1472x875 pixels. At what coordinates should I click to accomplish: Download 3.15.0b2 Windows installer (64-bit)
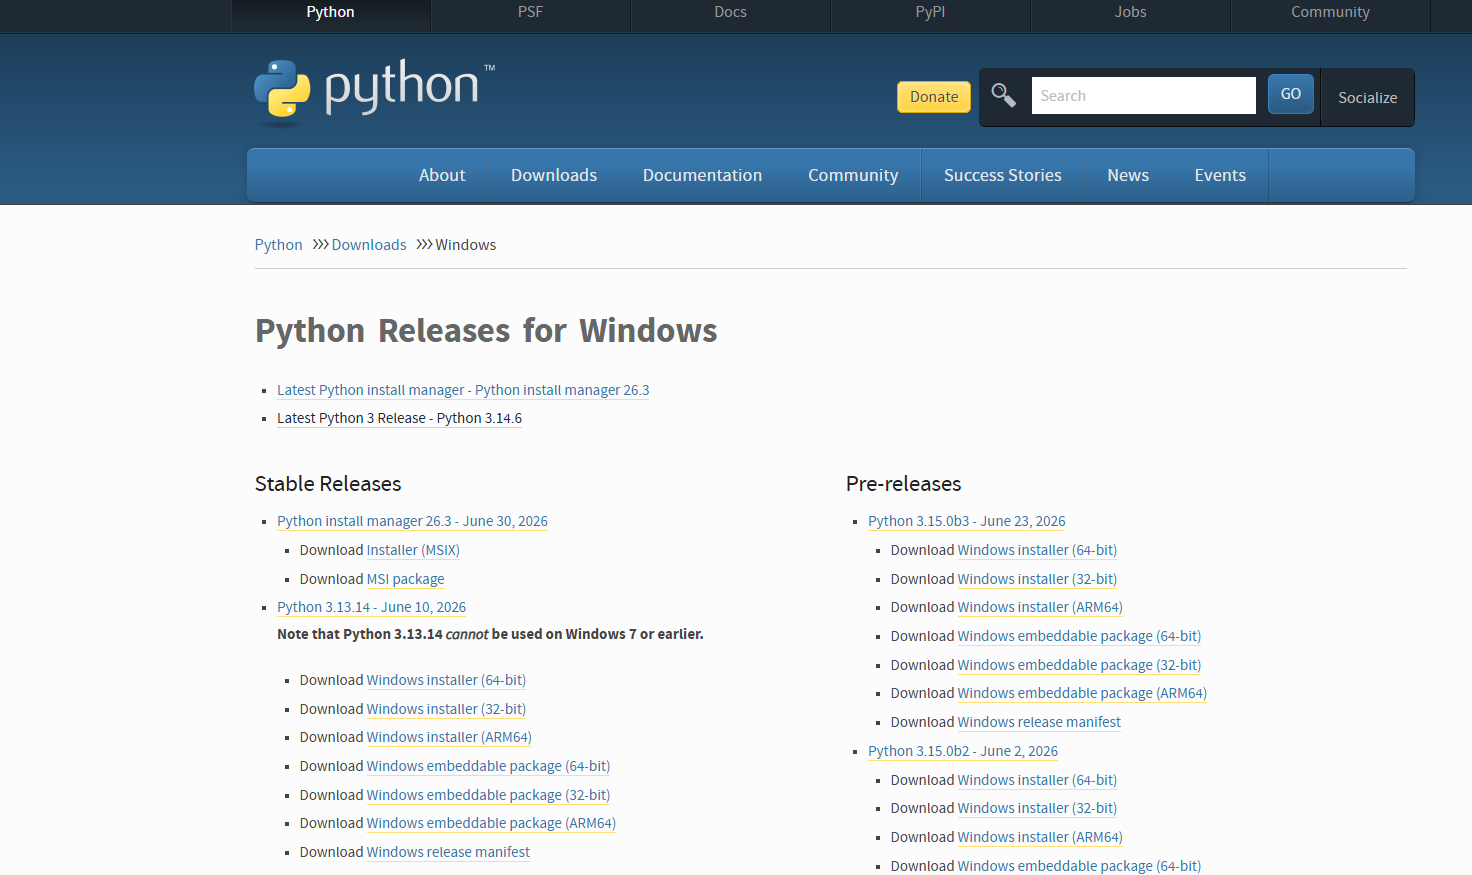click(1037, 780)
